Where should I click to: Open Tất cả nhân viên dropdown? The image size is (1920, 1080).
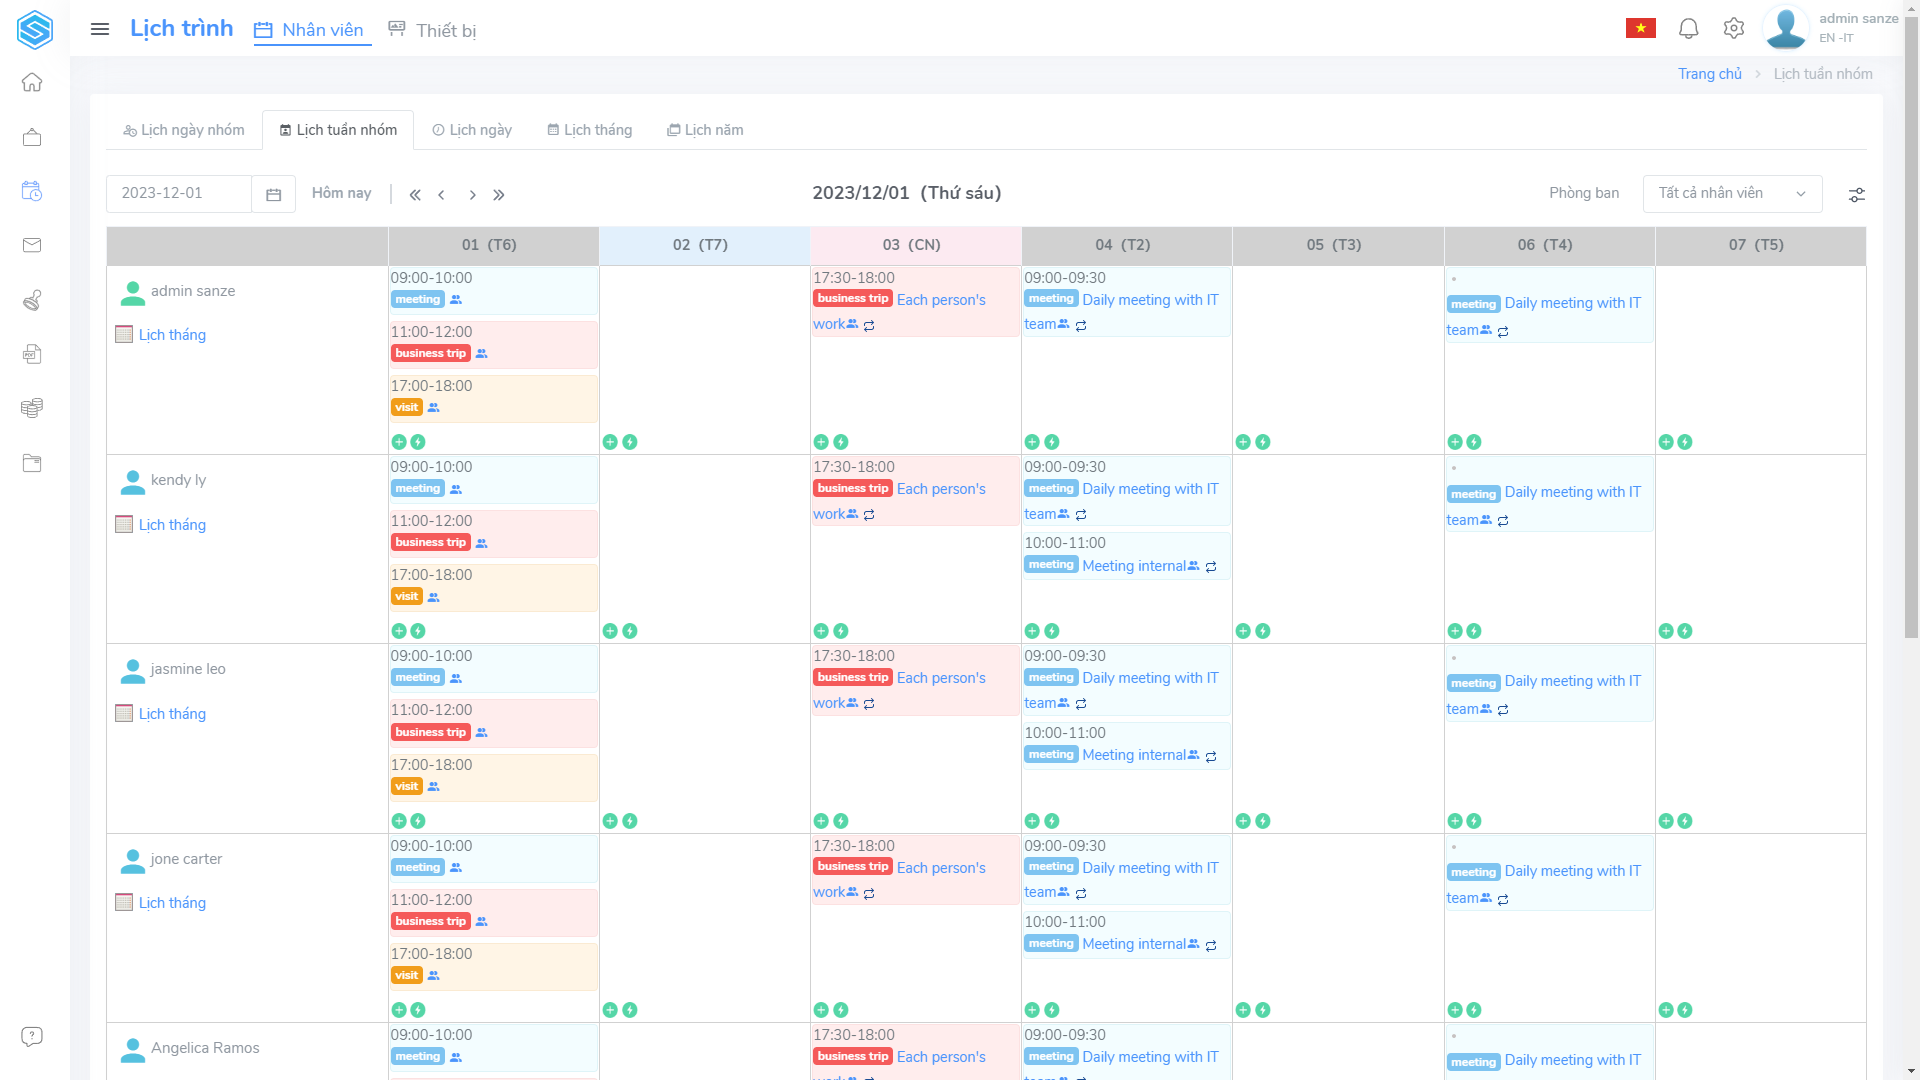1732,194
